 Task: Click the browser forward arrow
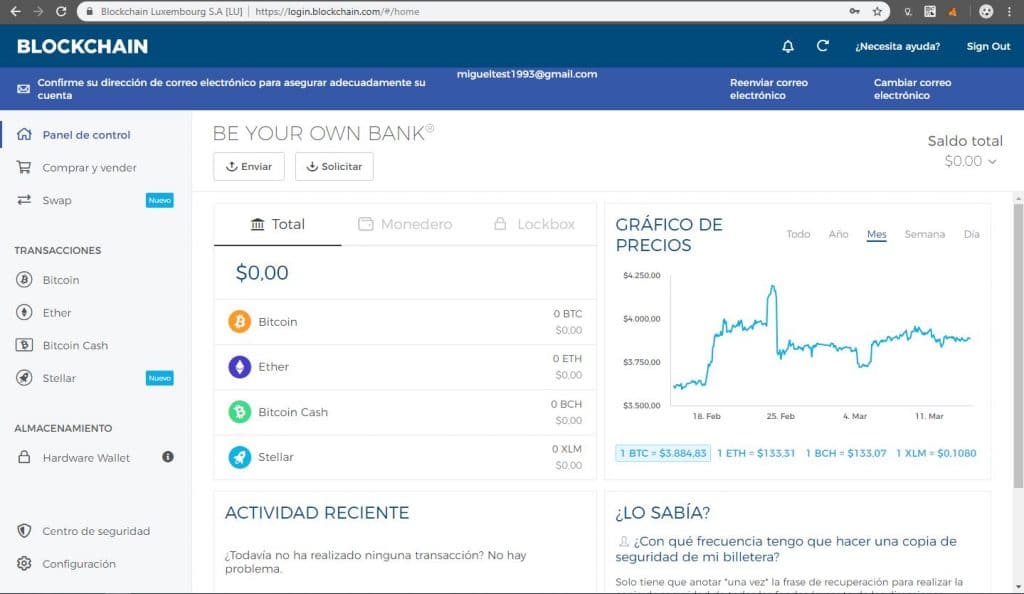click(x=38, y=11)
